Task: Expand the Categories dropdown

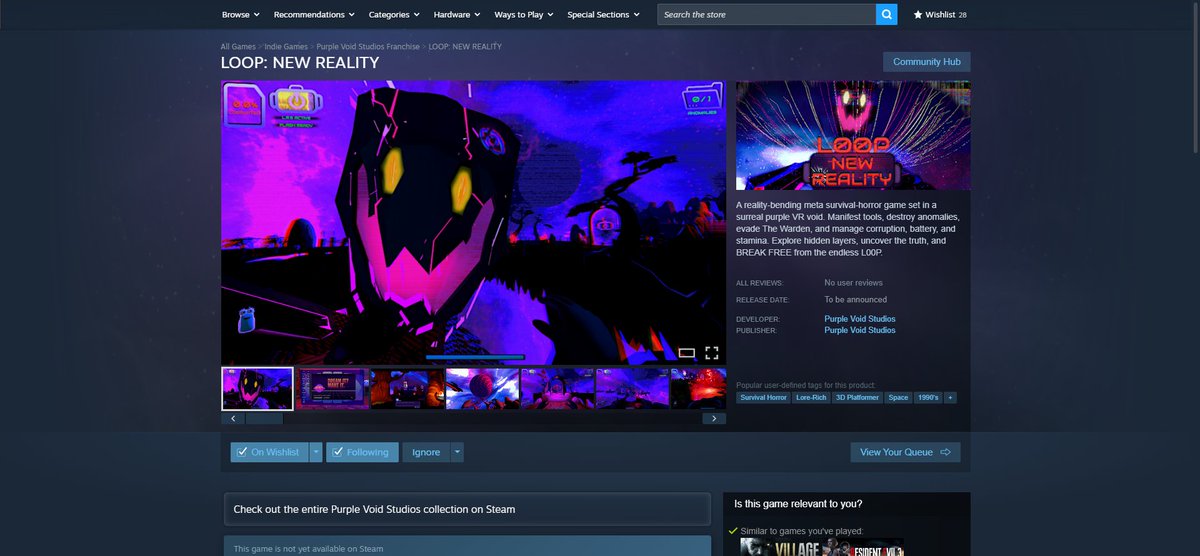Action: (395, 15)
